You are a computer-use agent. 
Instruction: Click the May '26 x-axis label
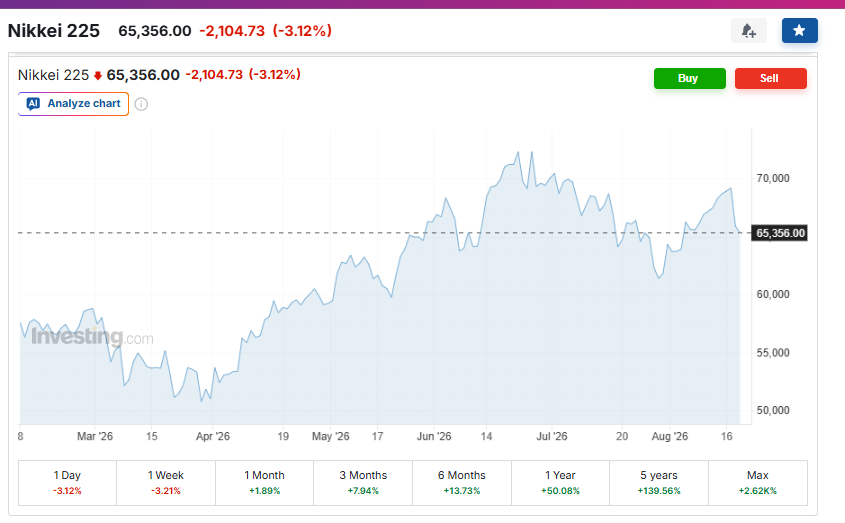pos(331,436)
